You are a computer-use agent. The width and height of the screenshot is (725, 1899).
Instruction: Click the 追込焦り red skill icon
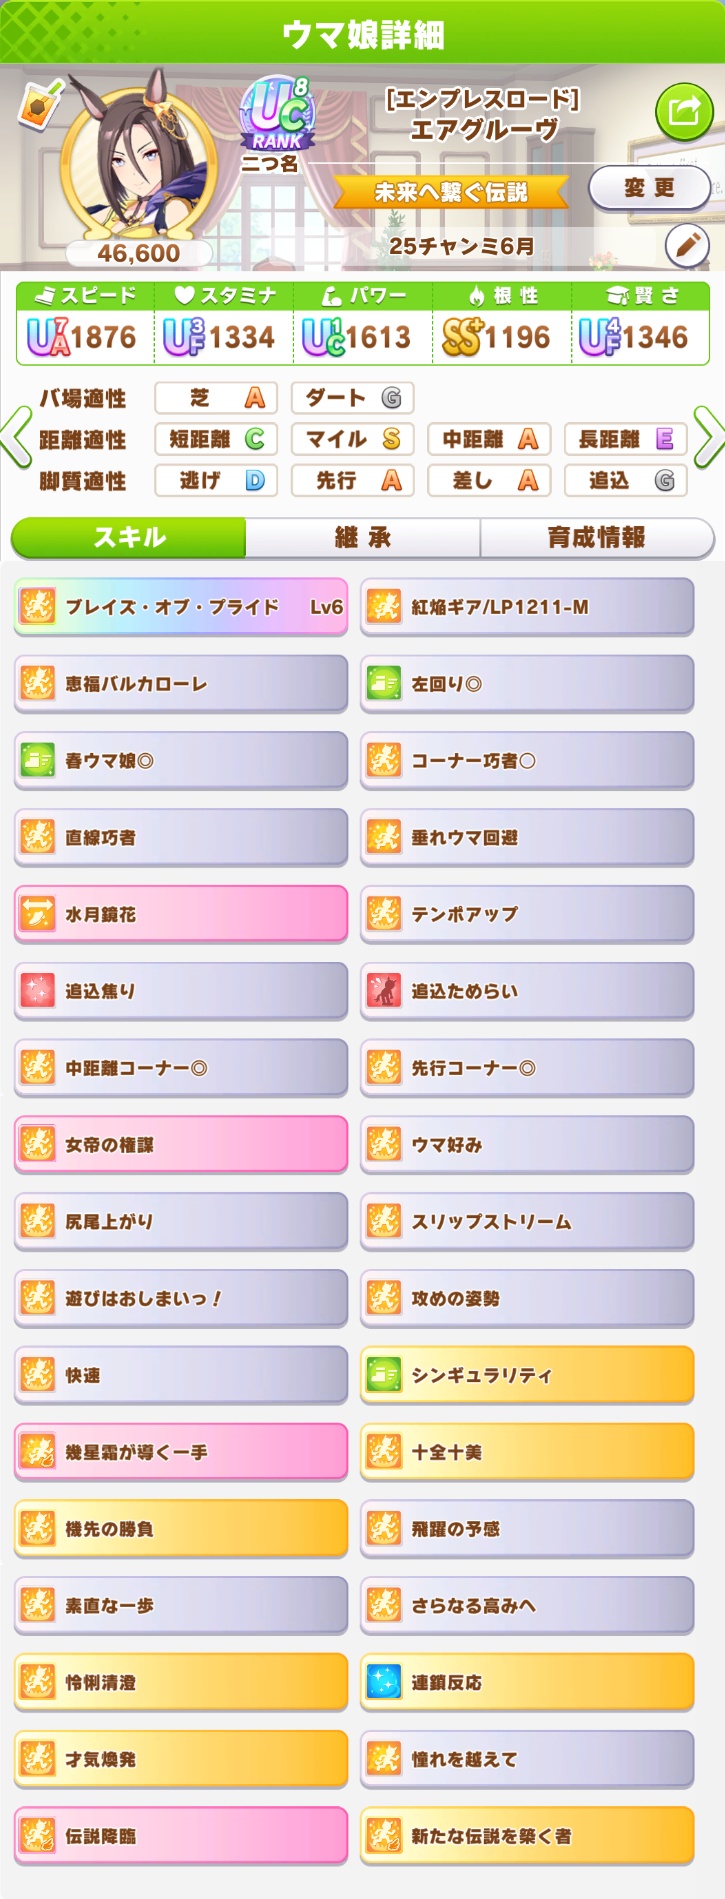coord(38,991)
